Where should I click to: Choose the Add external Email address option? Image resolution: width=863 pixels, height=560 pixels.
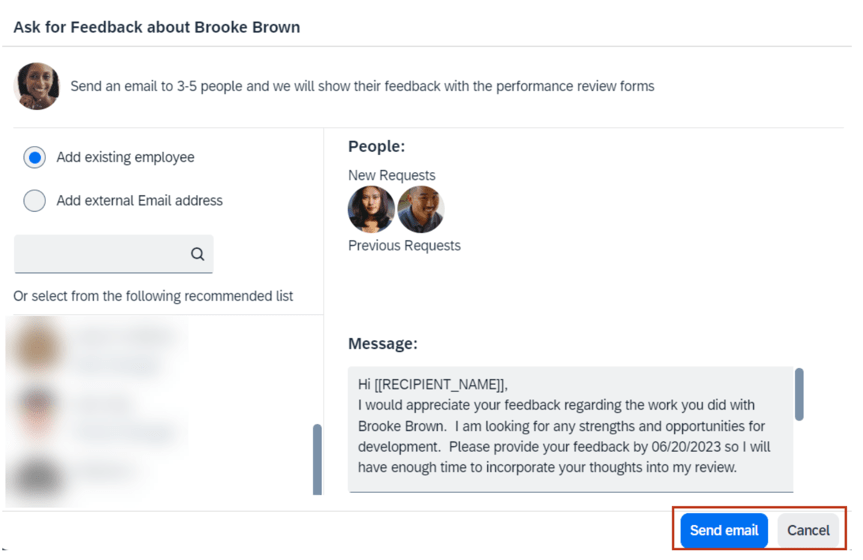click(x=35, y=201)
